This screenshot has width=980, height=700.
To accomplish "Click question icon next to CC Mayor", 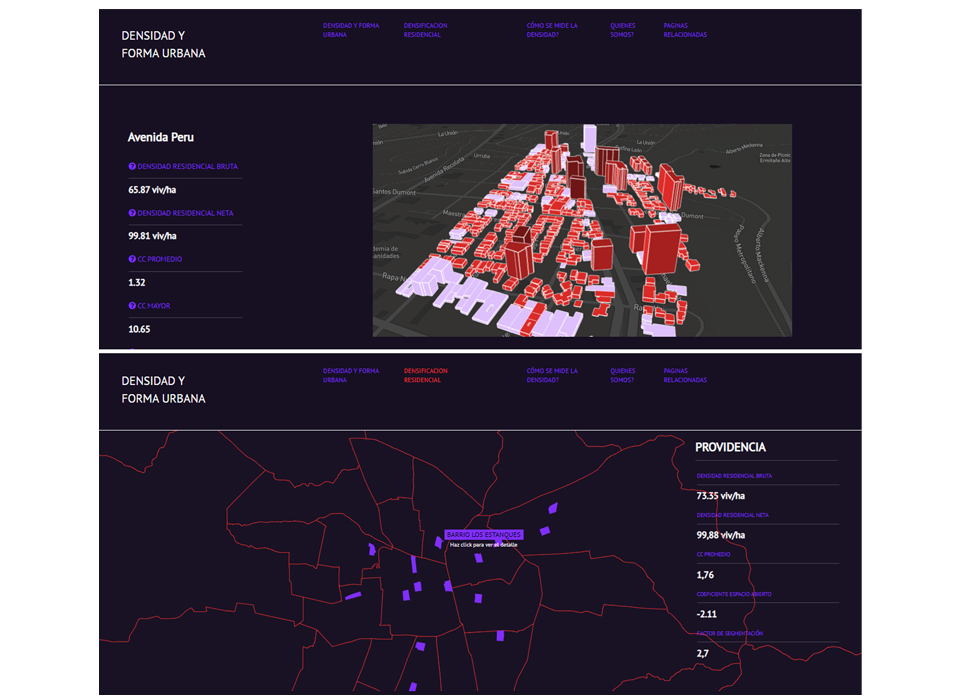I will click(132, 306).
